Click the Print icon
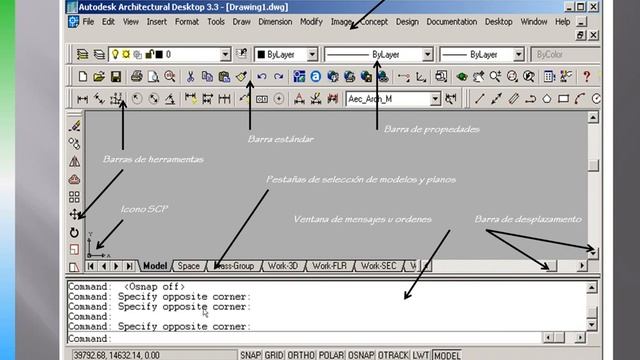The width and height of the screenshot is (640, 360). coord(137,76)
